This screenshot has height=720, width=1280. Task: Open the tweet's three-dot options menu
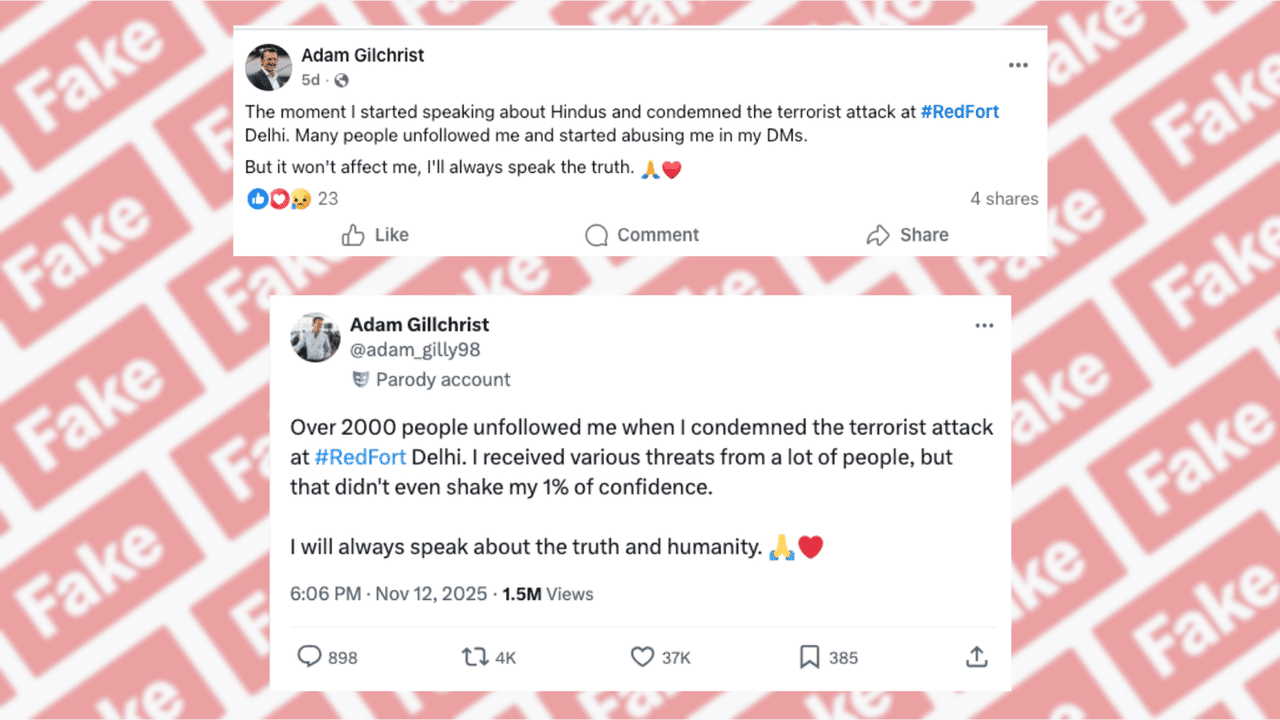point(984,324)
